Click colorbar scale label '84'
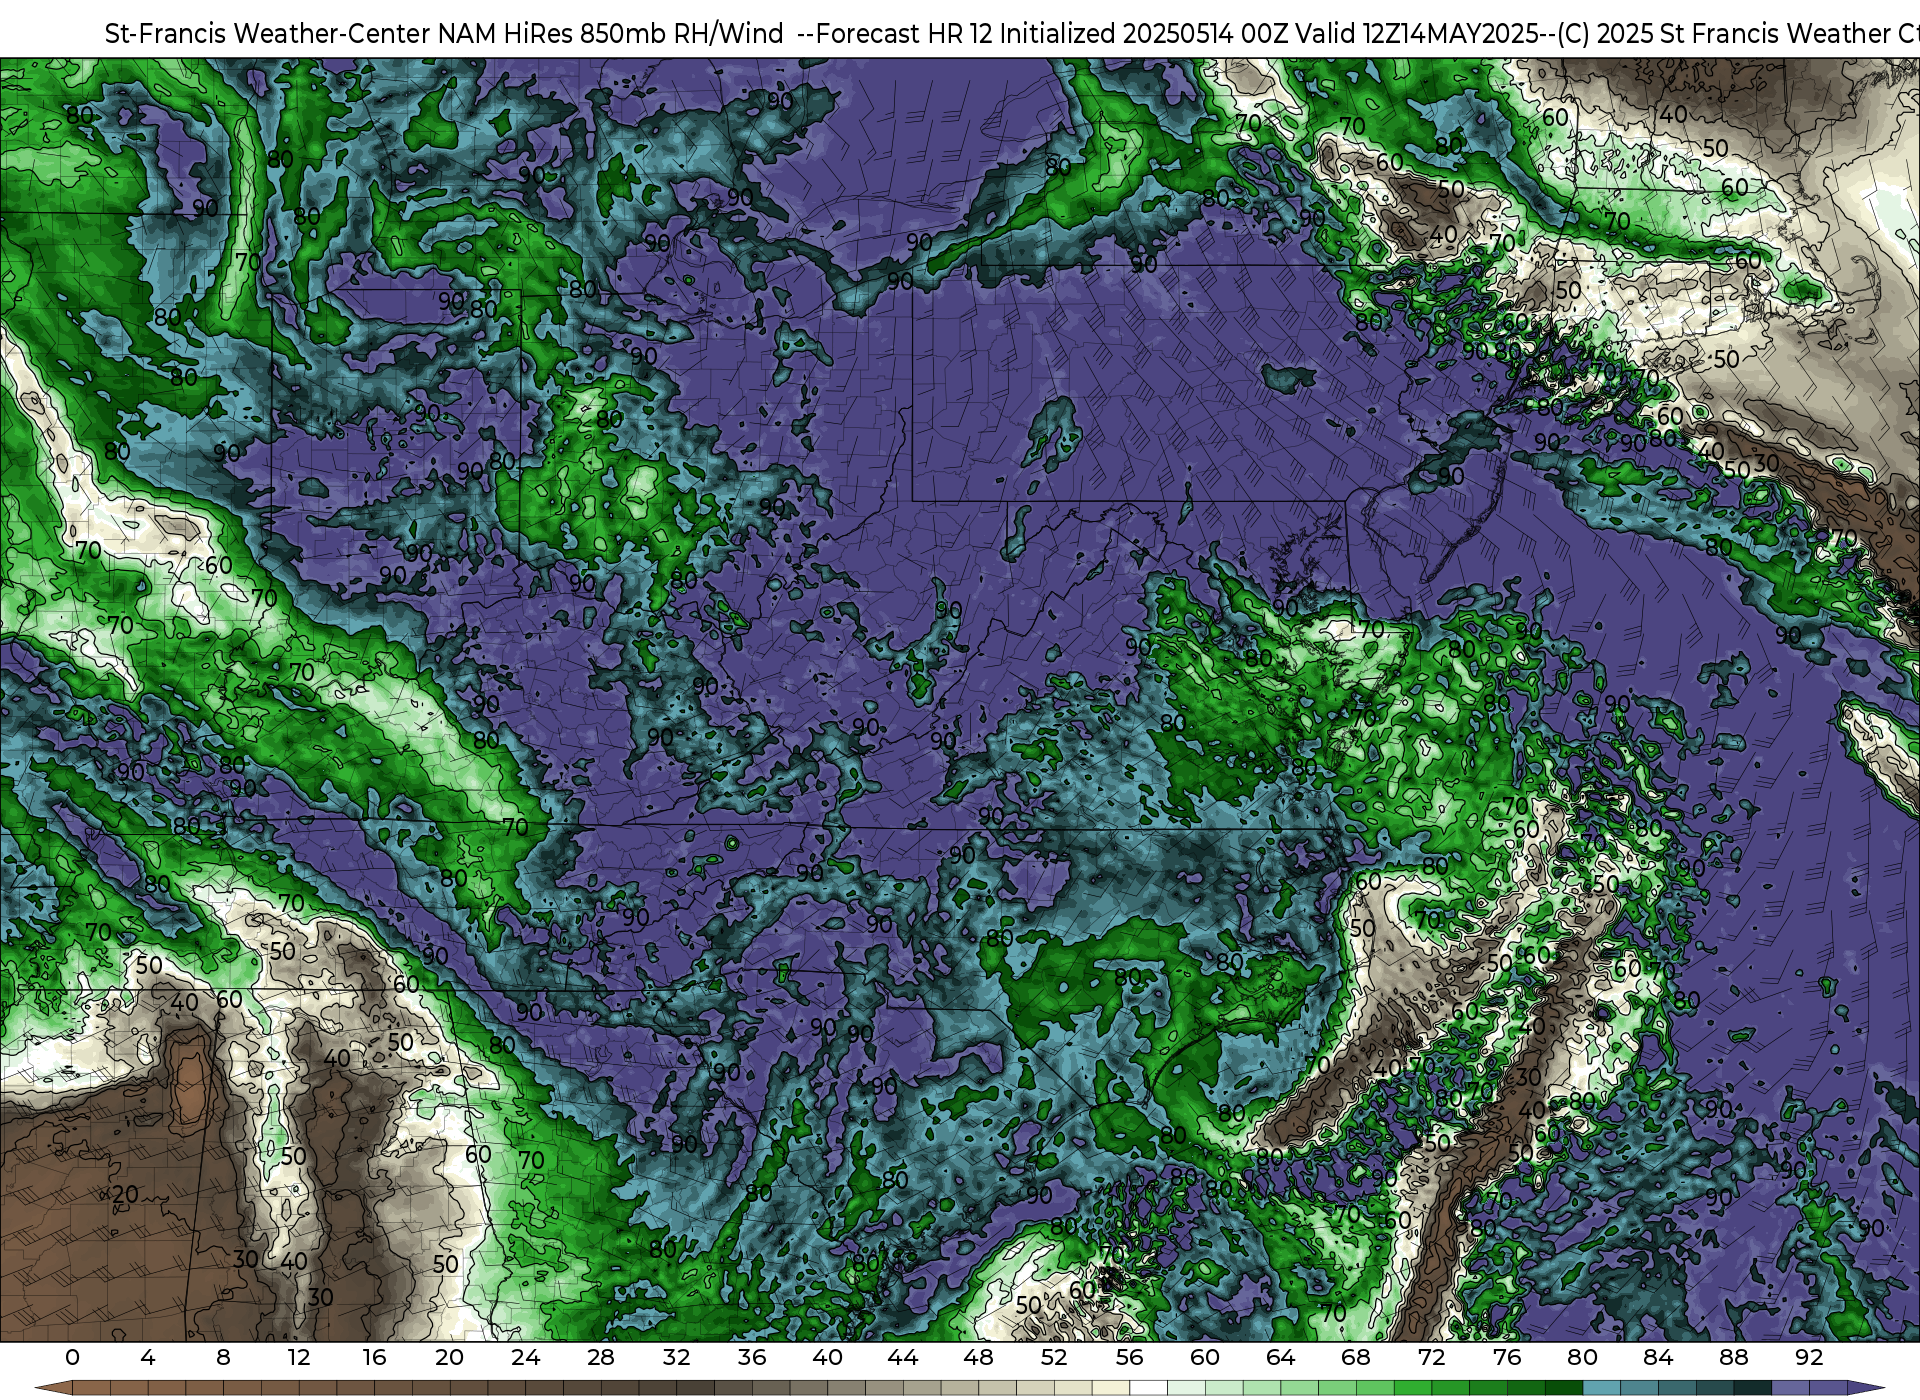Image resolution: width=1920 pixels, height=1400 pixels. point(1658,1357)
